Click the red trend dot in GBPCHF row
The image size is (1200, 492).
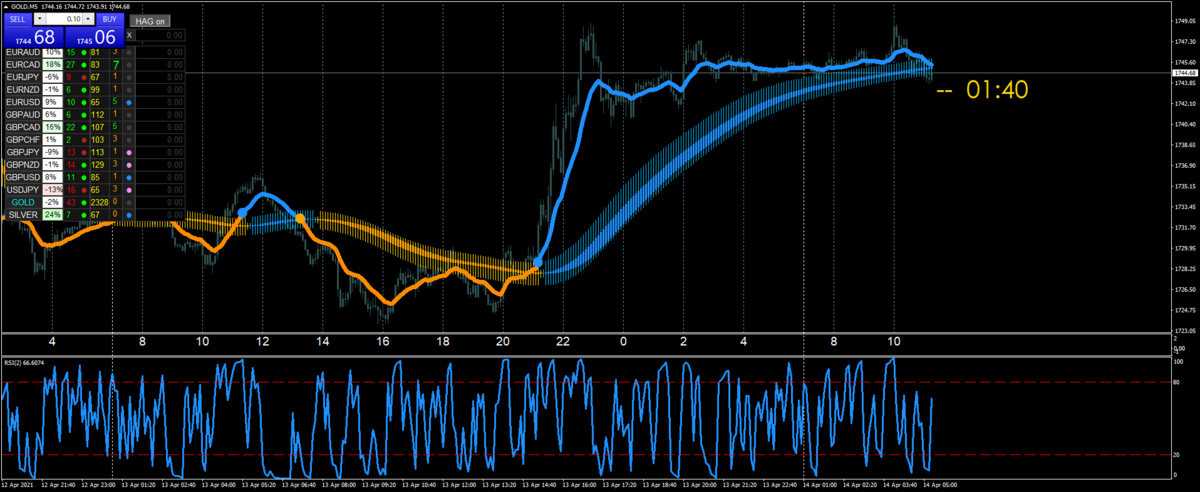pyautogui.click(x=84, y=139)
